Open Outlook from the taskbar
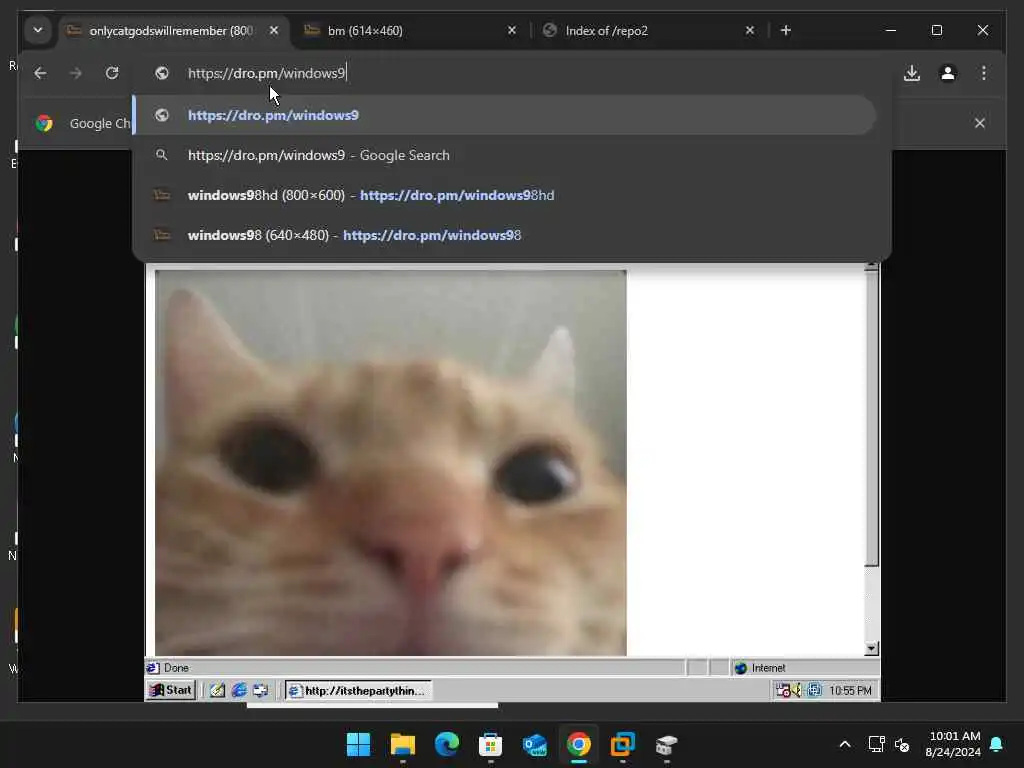This screenshot has width=1024, height=768. coord(535,744)
